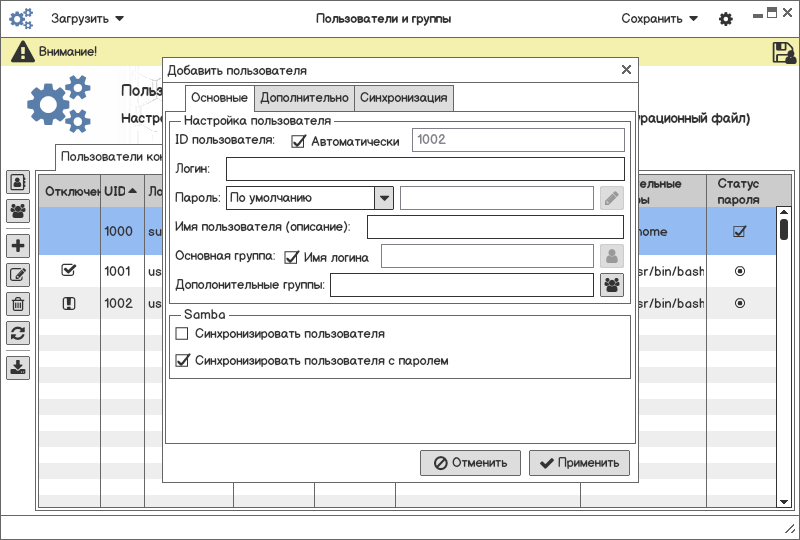Switch to the Дополнительно tab
The height and width of the screenshot is (540, 800).
click(304, 97)
